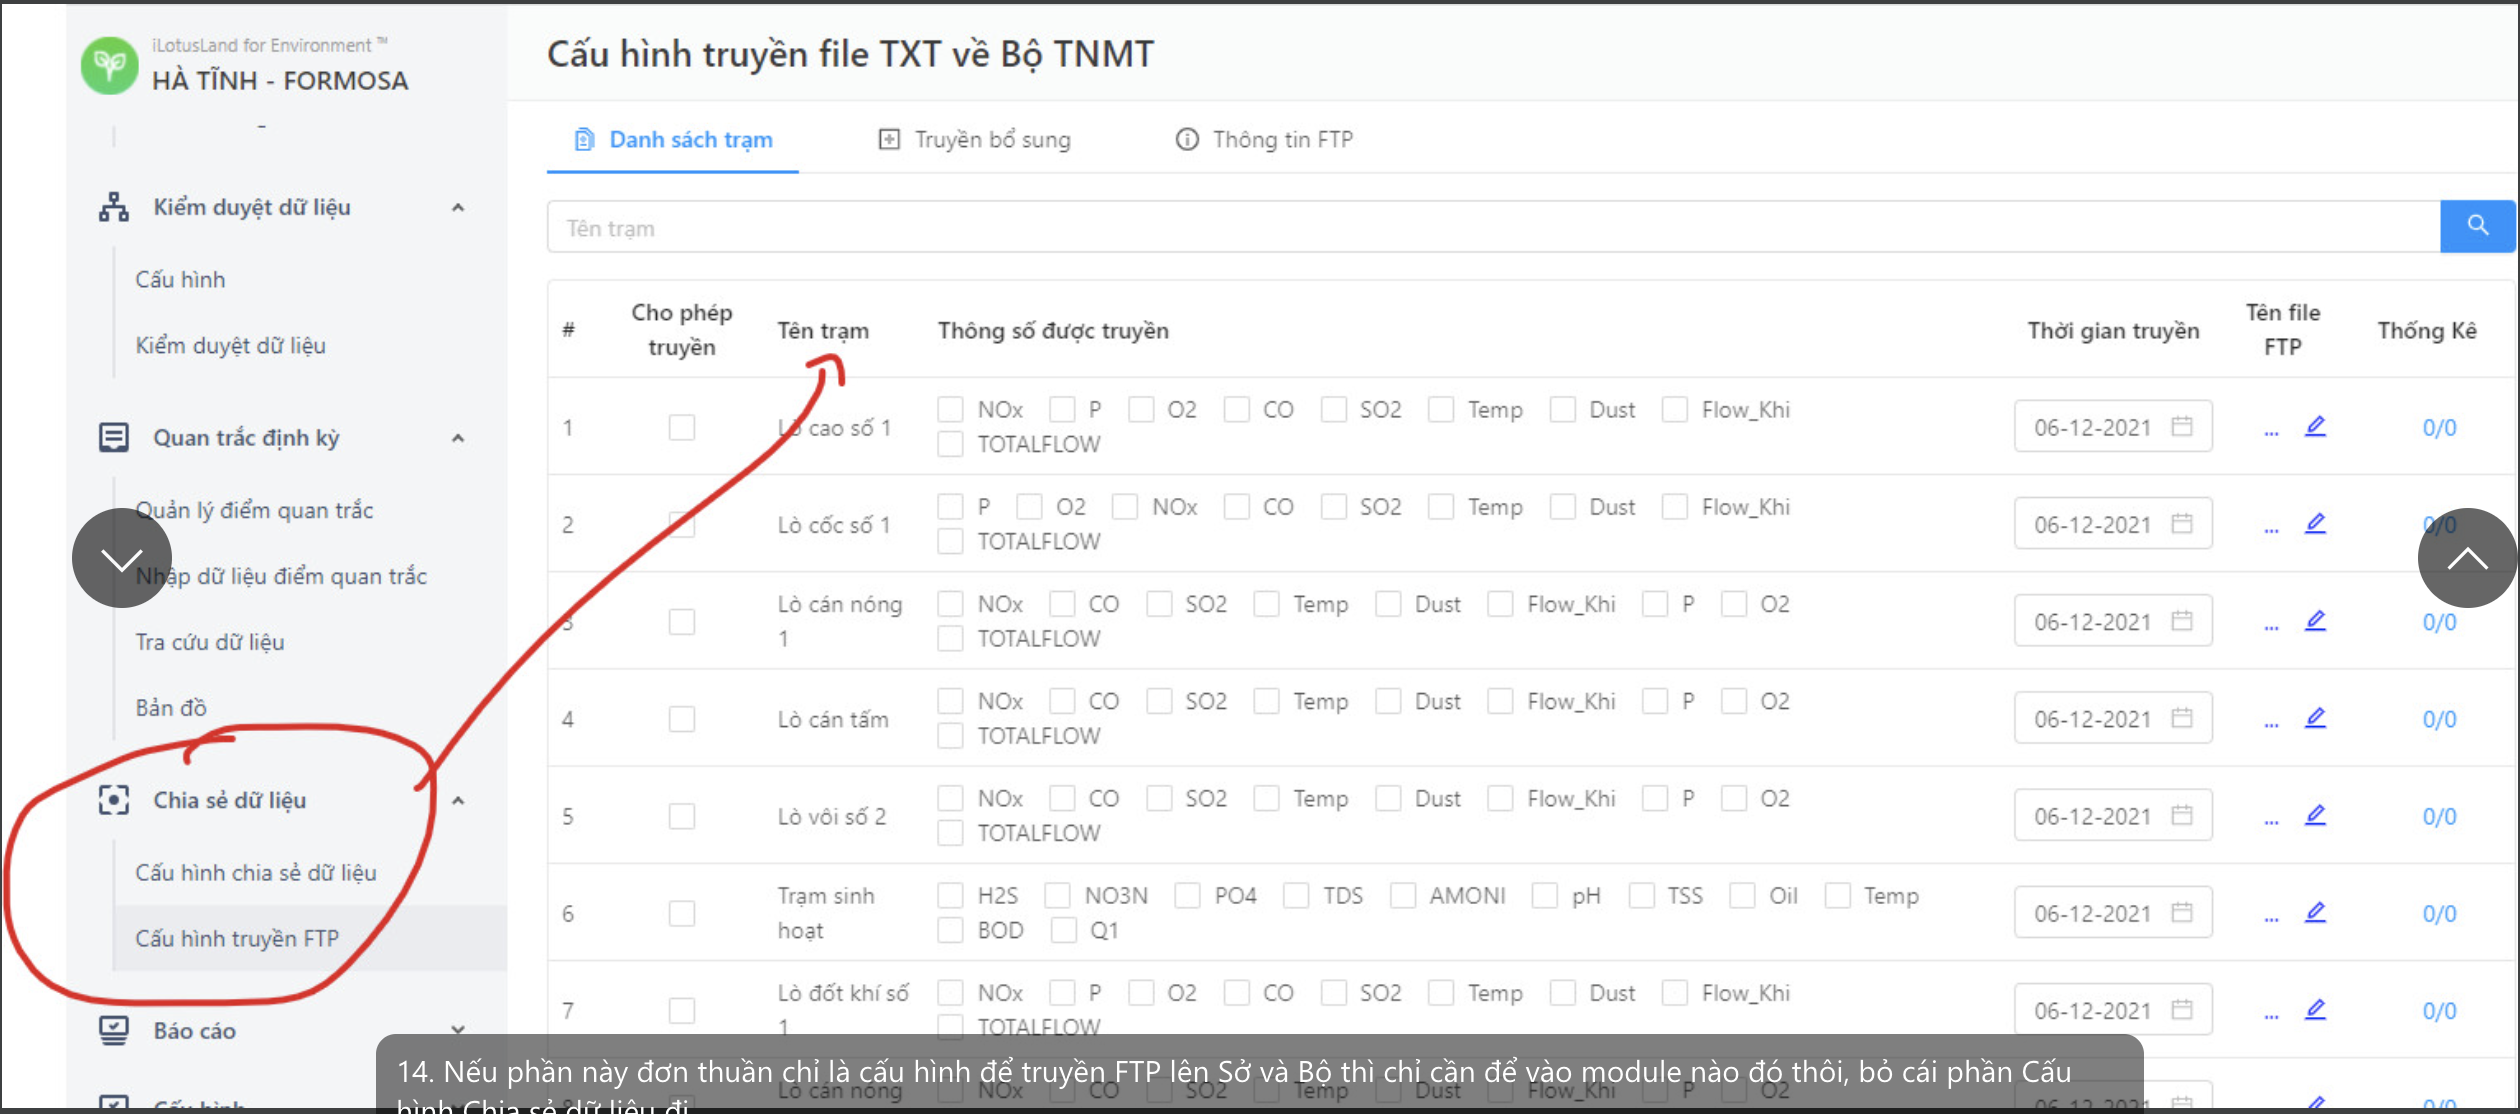Click edit pencil icon for Lò cao số 1

point(2315,426)
